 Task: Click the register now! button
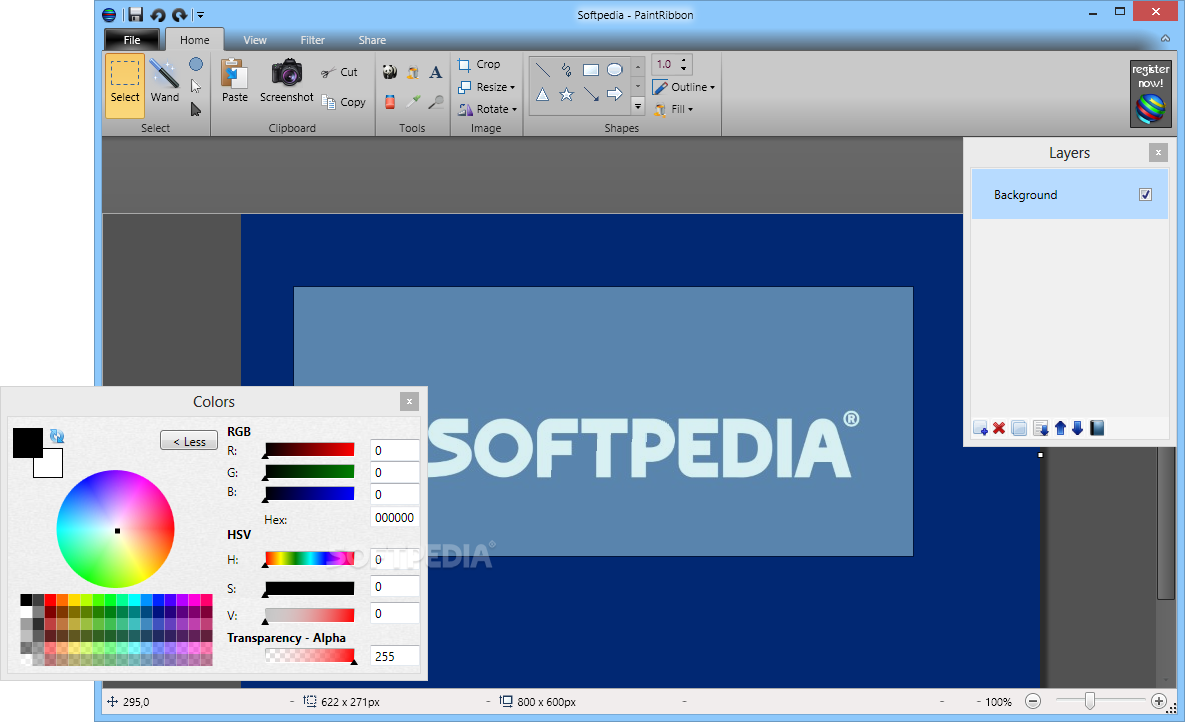(1150, 93)
